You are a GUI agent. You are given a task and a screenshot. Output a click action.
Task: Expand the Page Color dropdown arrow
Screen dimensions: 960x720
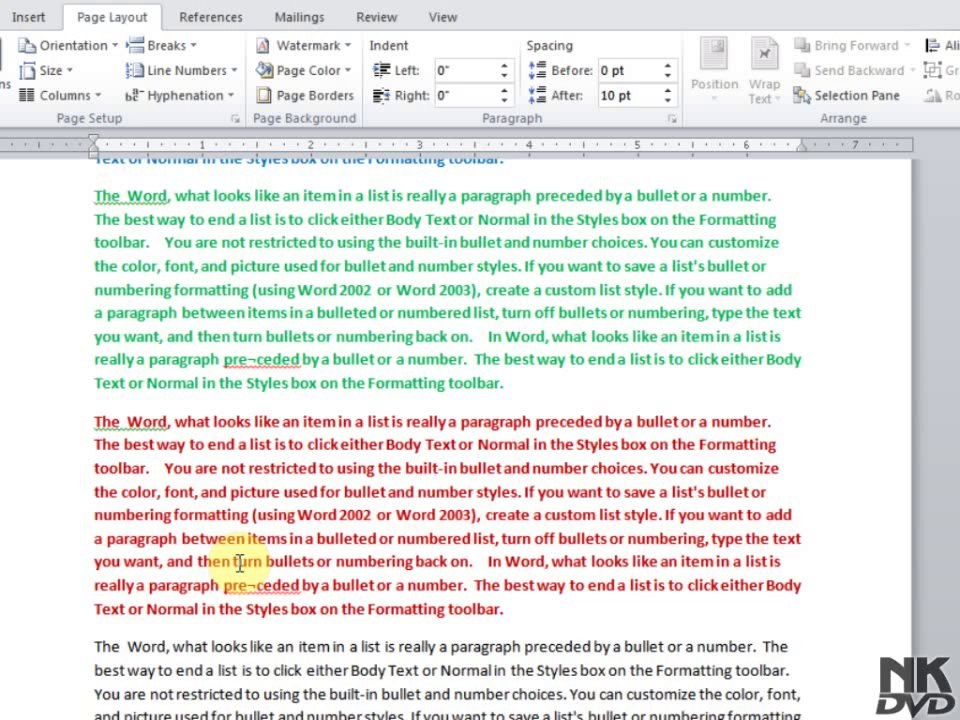click(x=348, y=70)
